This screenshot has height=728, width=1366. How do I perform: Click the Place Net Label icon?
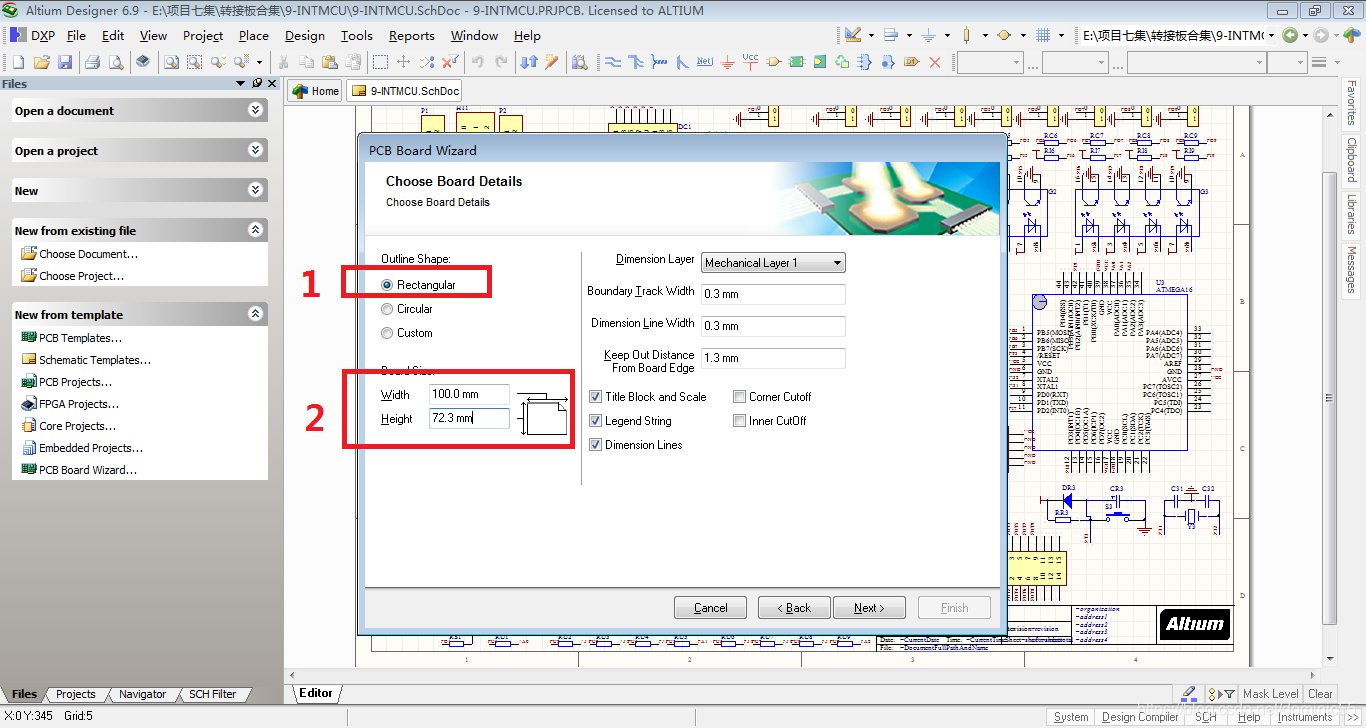[x=704, y=61]
